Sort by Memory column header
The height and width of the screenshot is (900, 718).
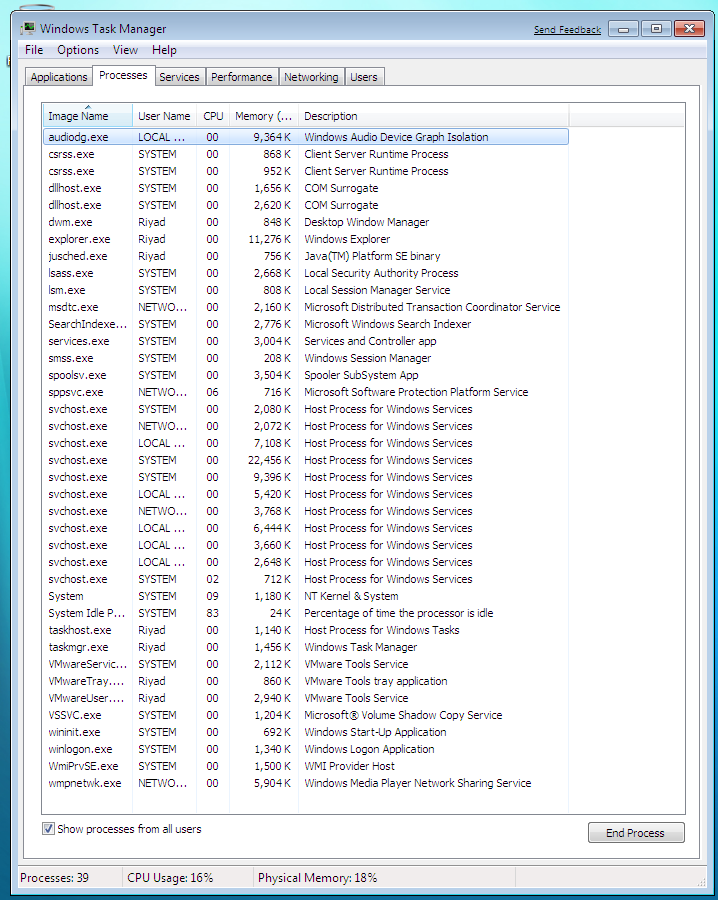(x=263, y=116)
